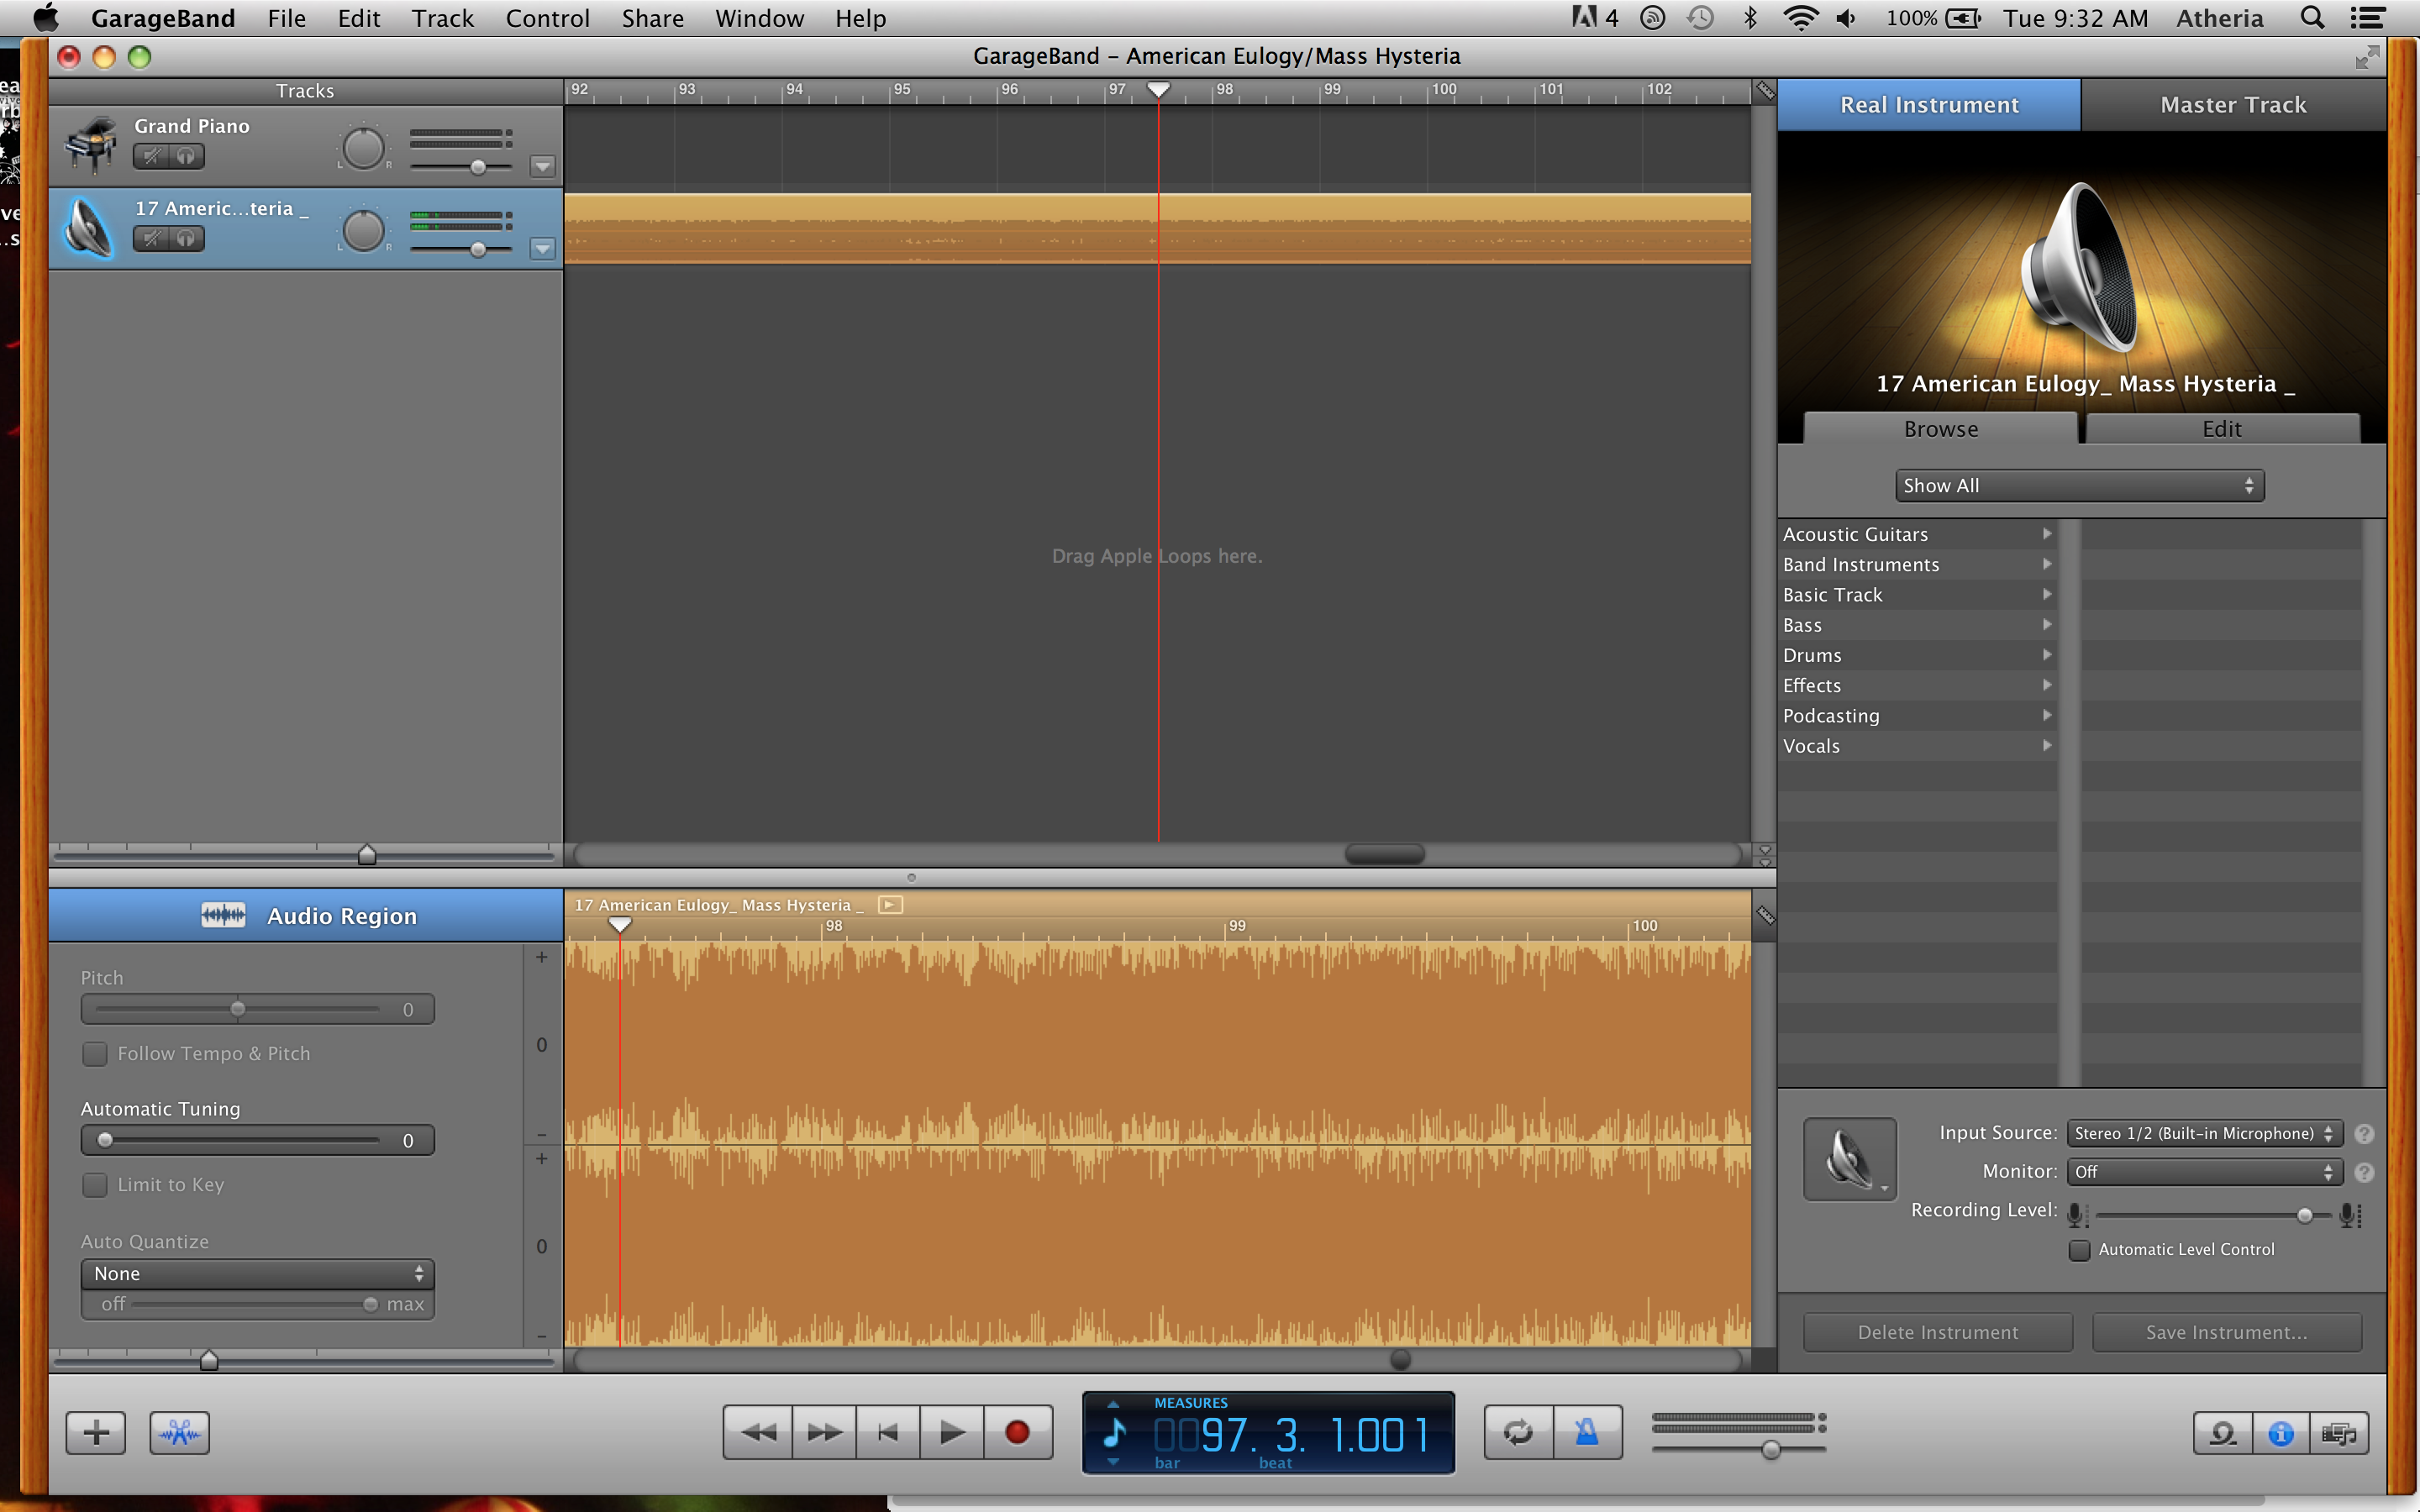Adjust the Grand Piano pan knob

coord(363,148)
